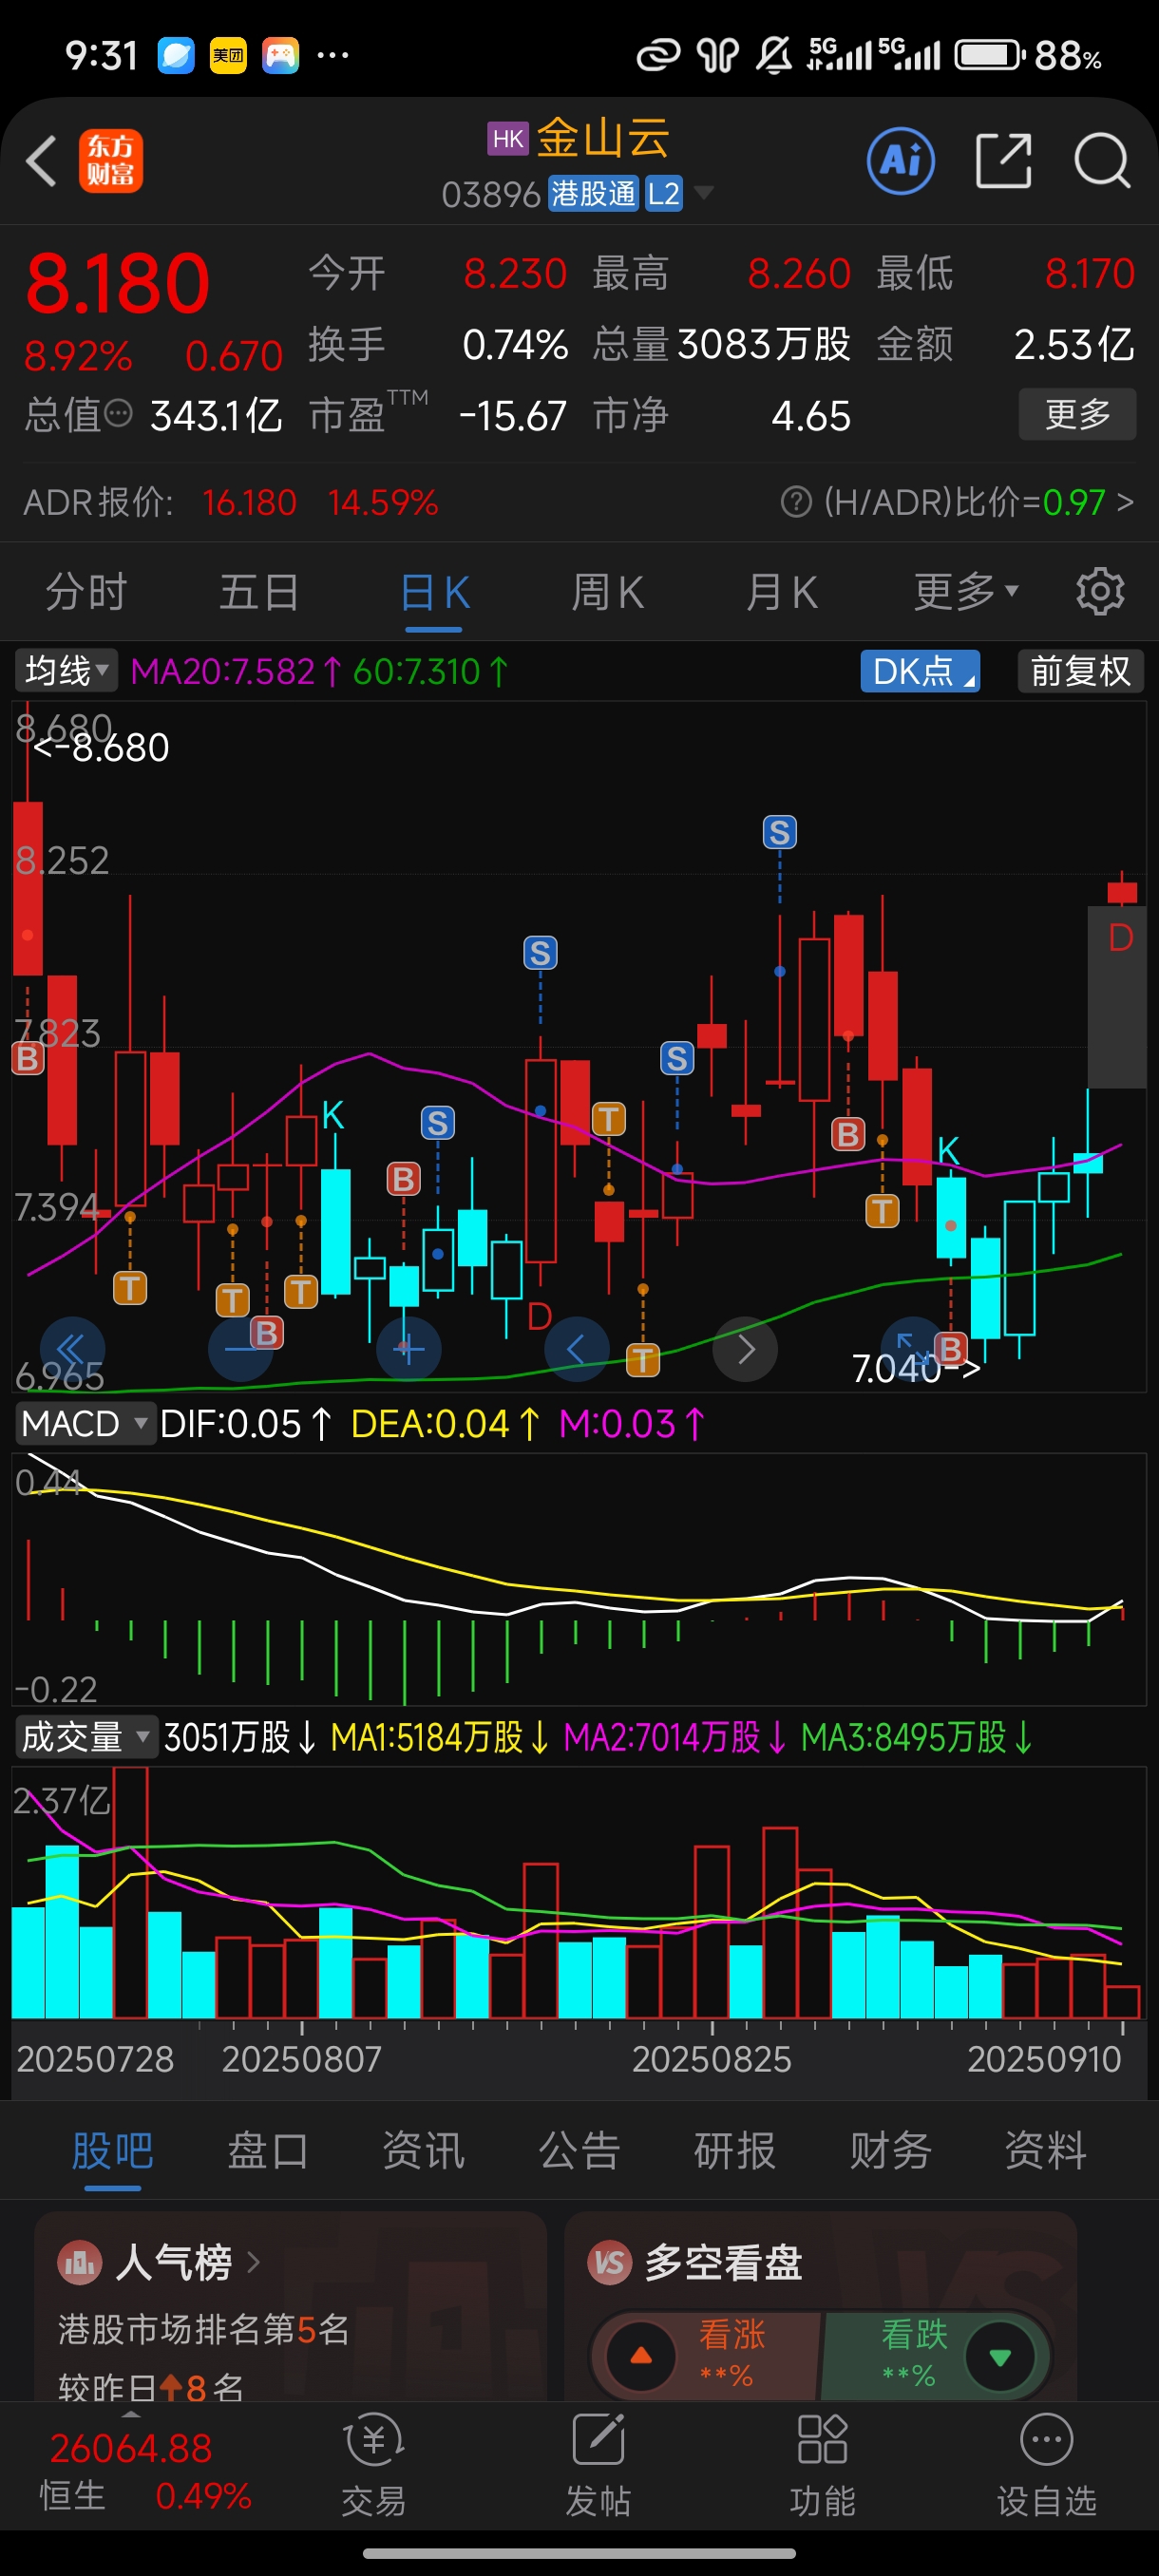The height and width of the screenshot is (2576, 1159).
Task: Tap the 港股通 badge
Action: point(593,193)
